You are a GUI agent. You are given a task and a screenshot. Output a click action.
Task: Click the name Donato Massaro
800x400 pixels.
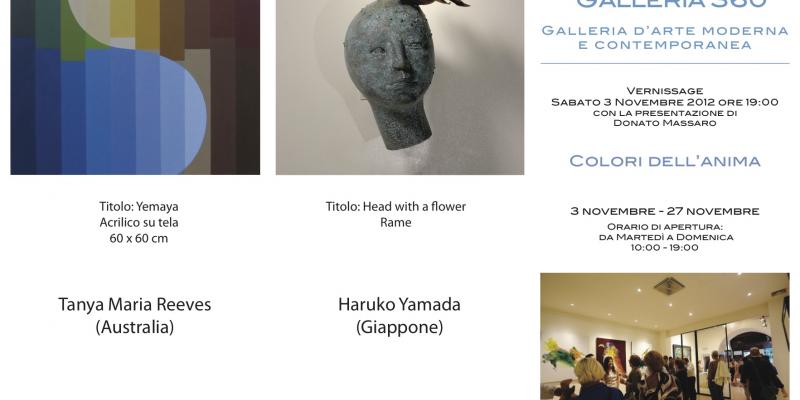pyautogui.click(x=665, y=123)
